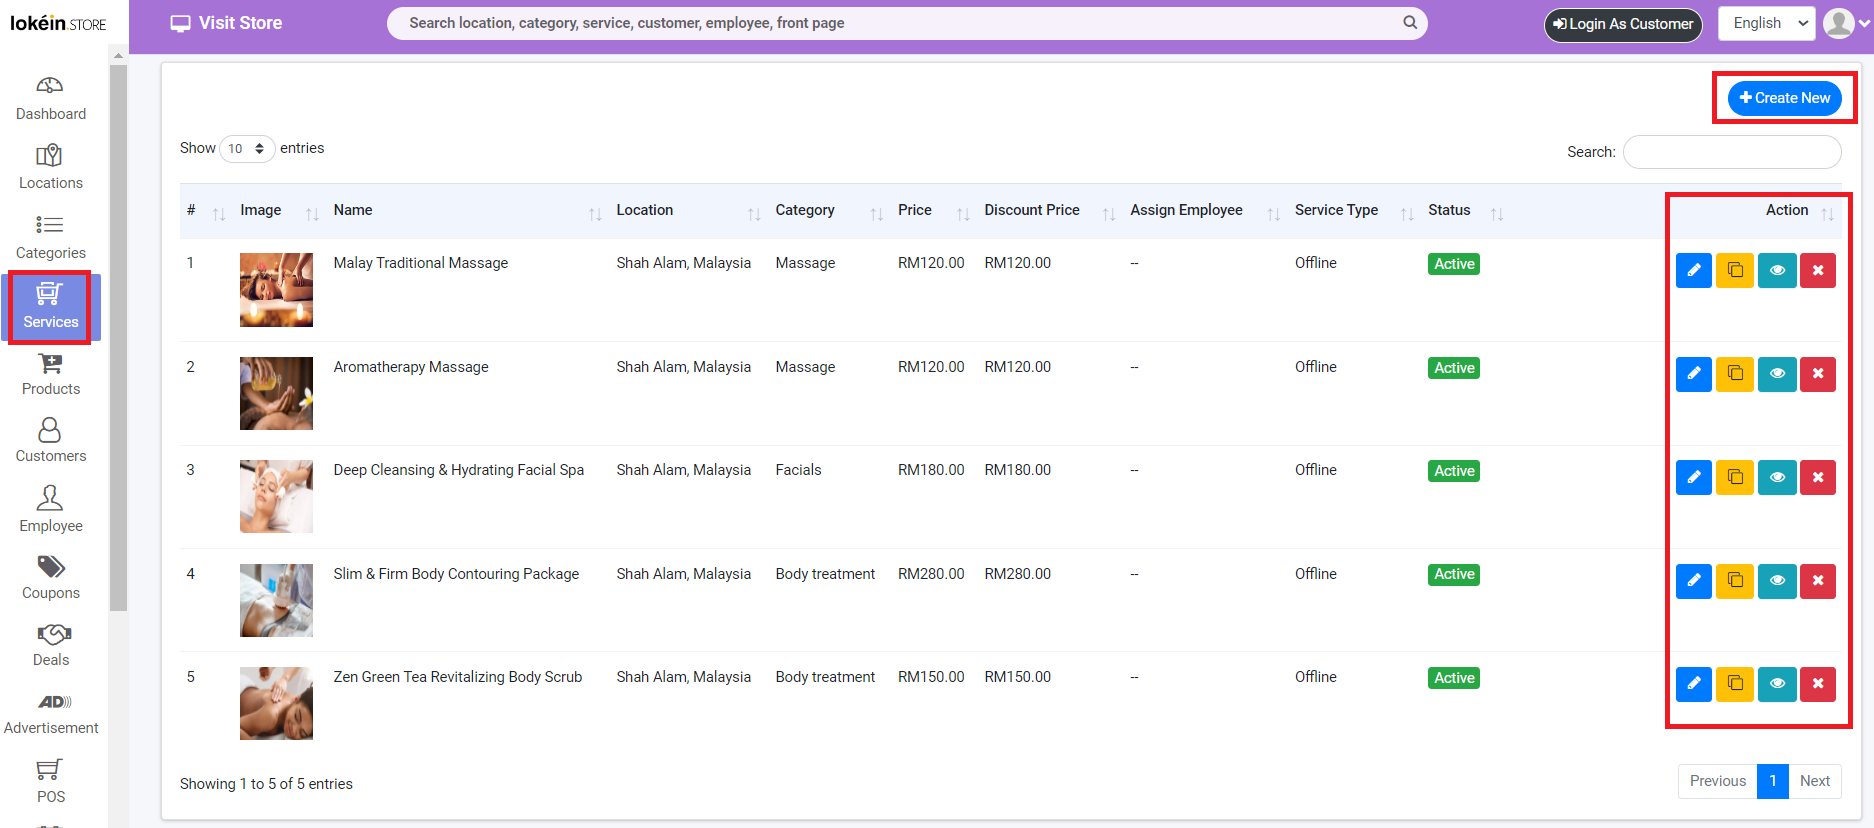
Task: Click the lokéin STORE logo
Action: (58, 23)
